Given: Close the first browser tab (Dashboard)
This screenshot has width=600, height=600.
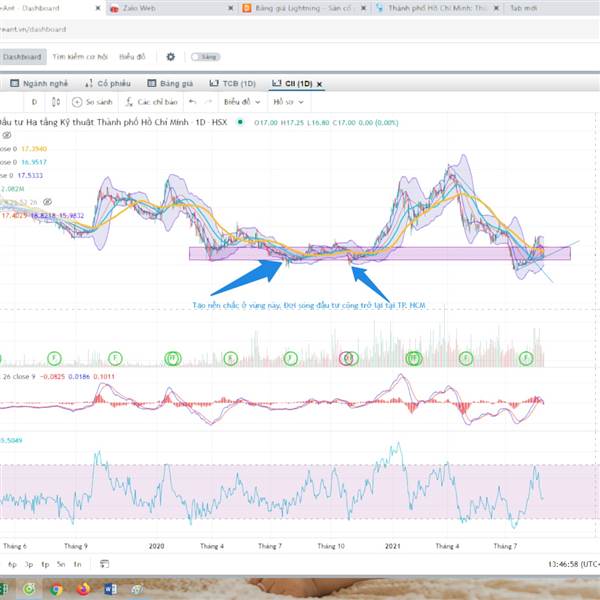Looking at the screenshot, I should point(98,8).
